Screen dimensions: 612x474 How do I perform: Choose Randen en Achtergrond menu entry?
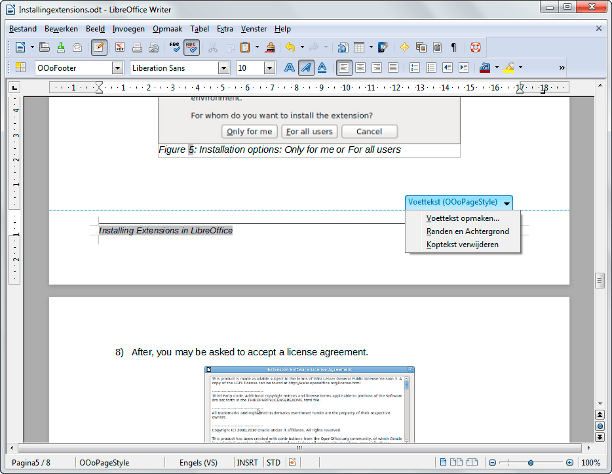tap(463, 231)
